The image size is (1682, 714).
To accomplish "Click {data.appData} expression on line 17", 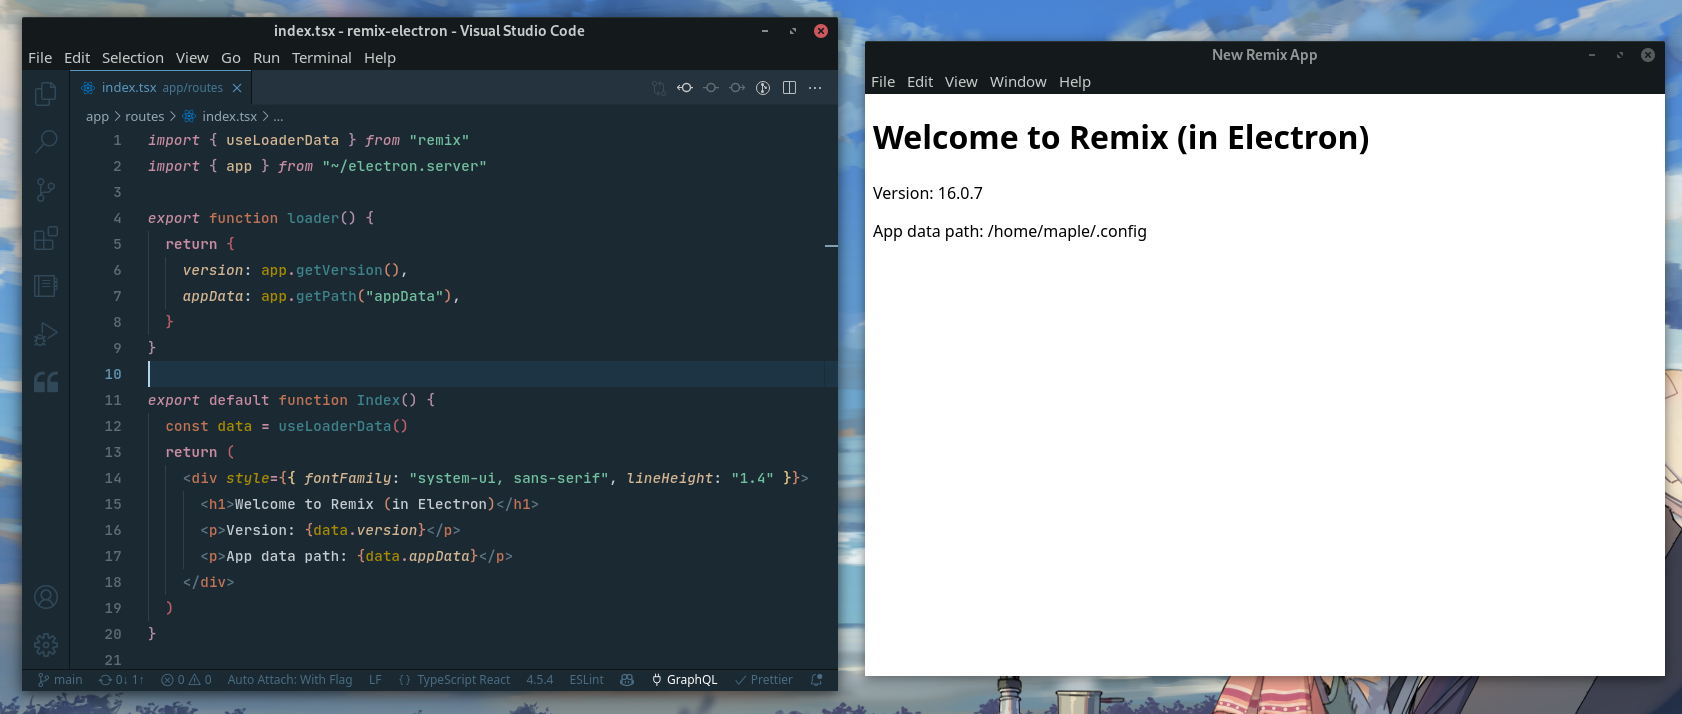I will 418,556.
